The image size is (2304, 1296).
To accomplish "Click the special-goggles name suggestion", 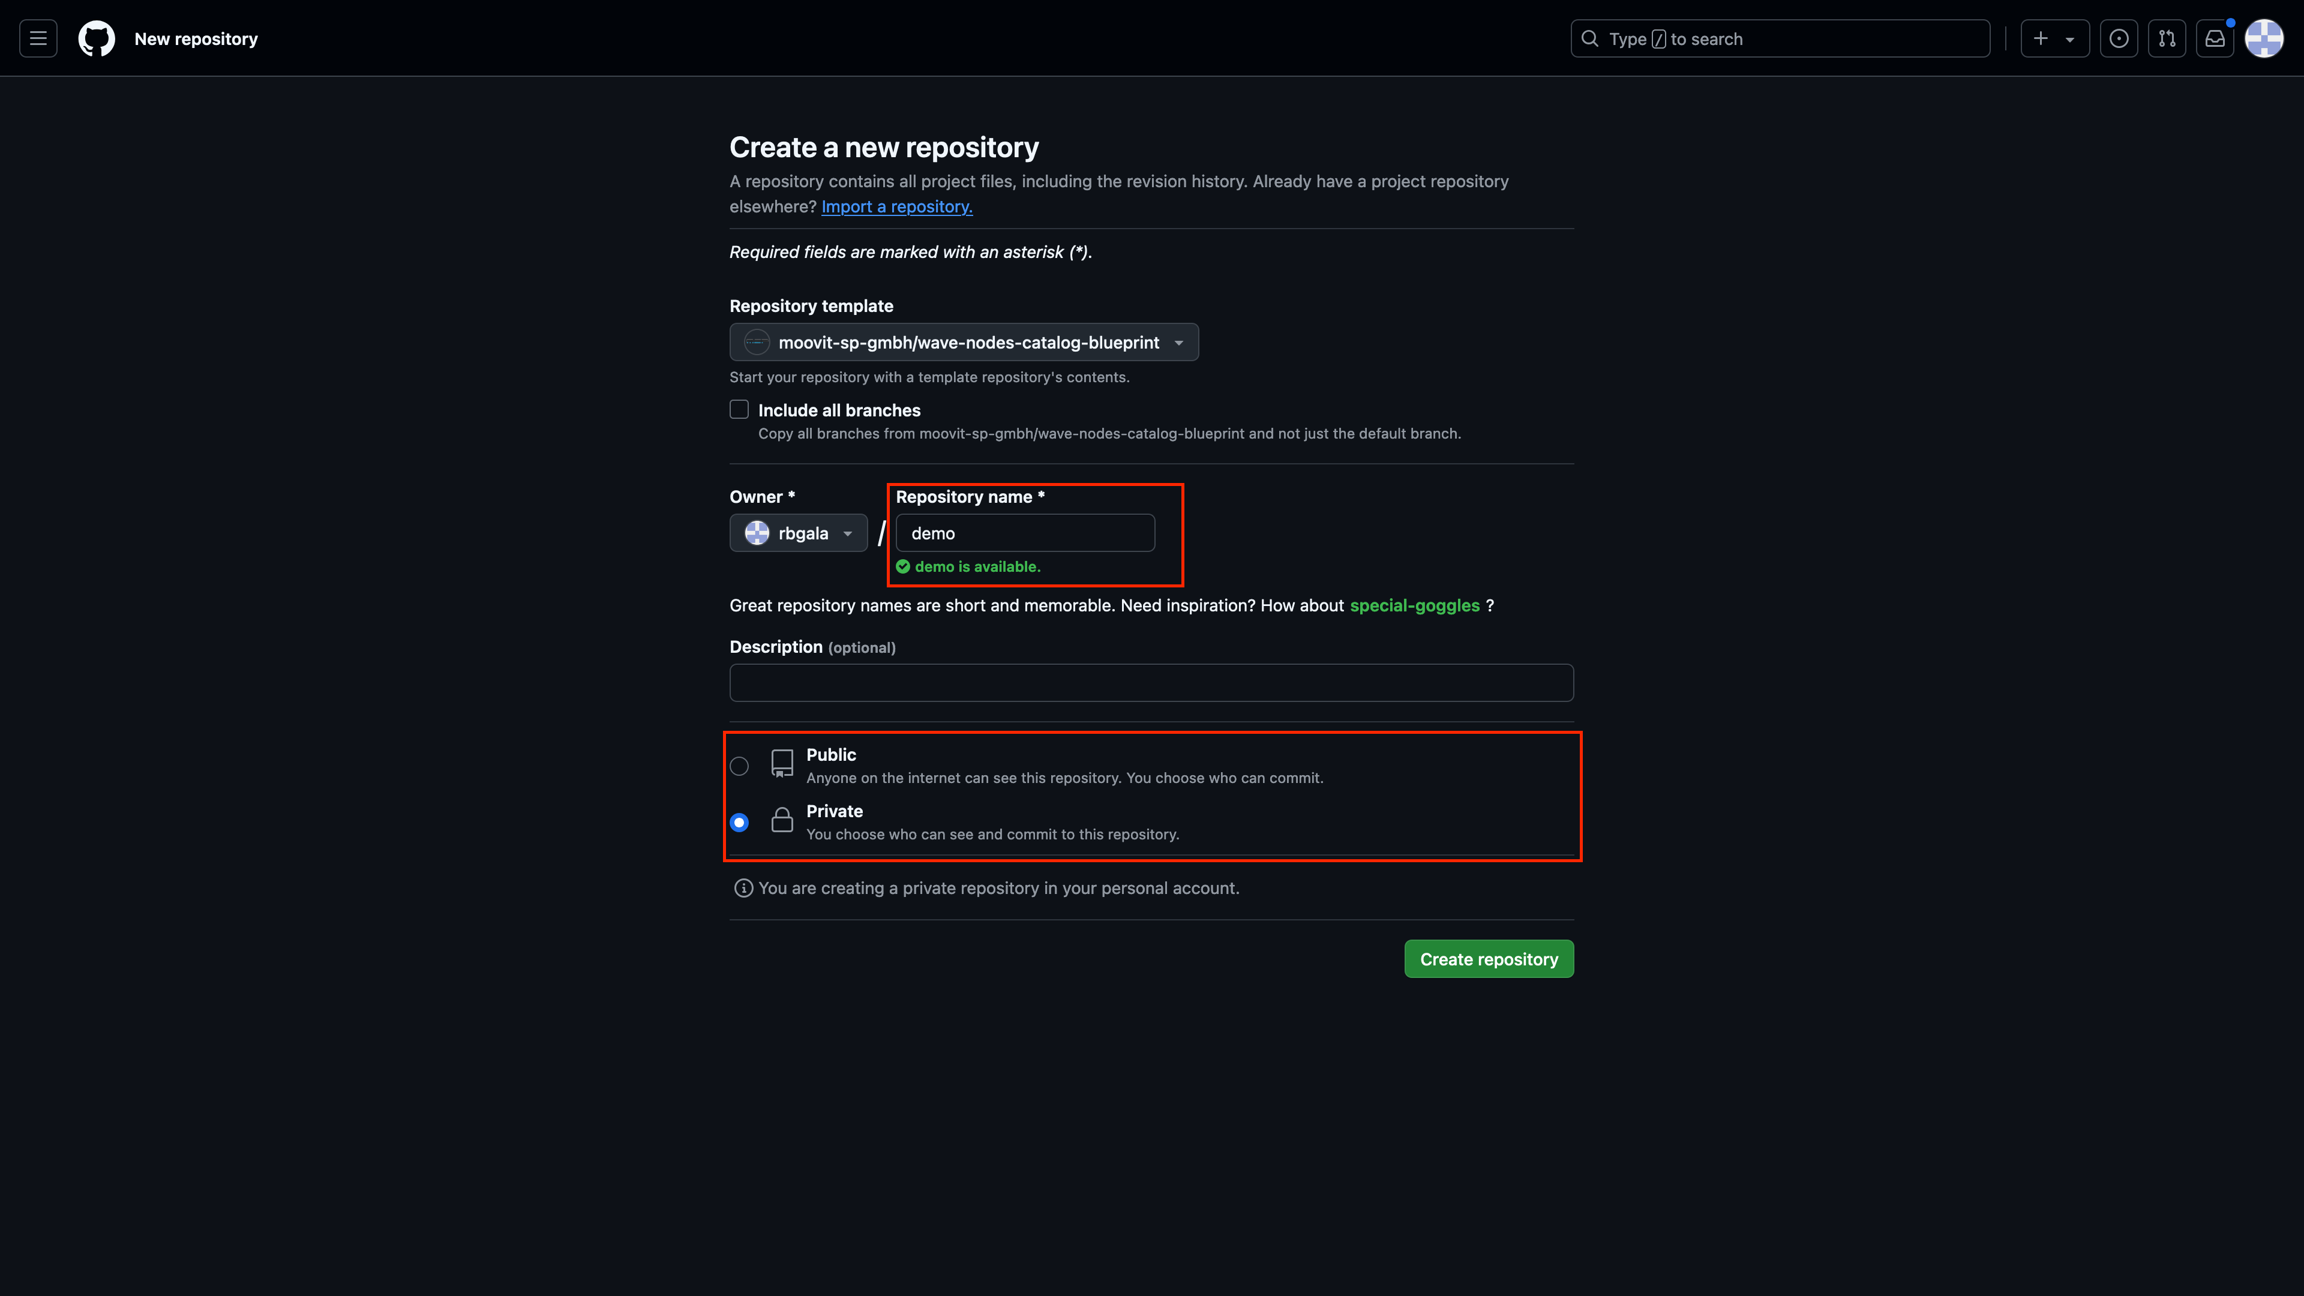I will [1414, 606].
